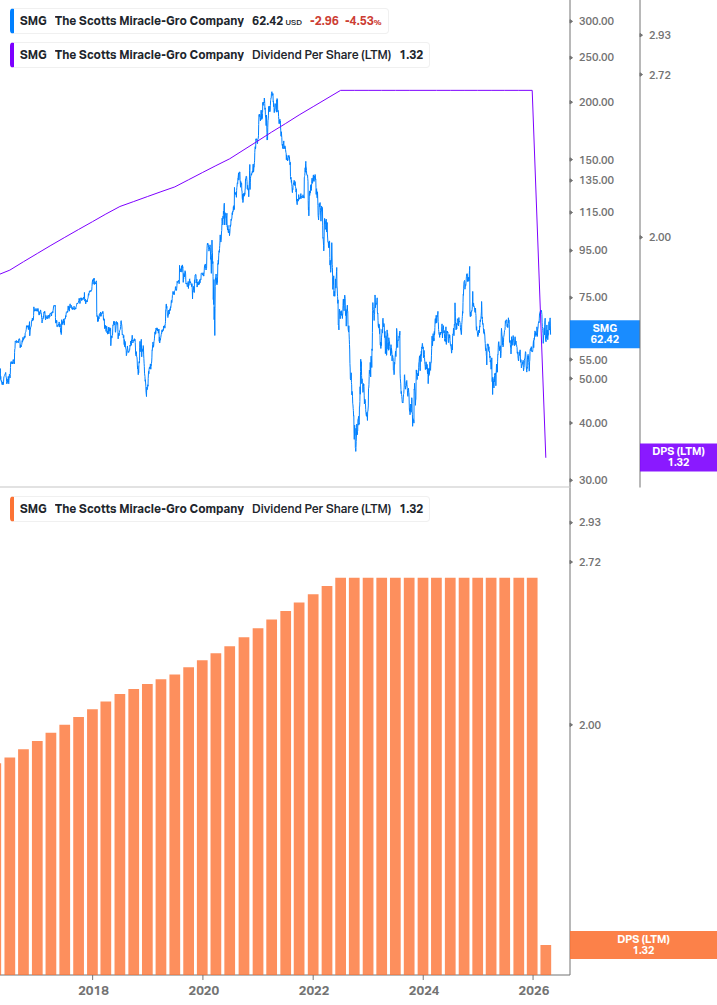717x1005 pixels.
Task: Click 2.72 on the purple DPS line axis
Action: click(660, 75)
